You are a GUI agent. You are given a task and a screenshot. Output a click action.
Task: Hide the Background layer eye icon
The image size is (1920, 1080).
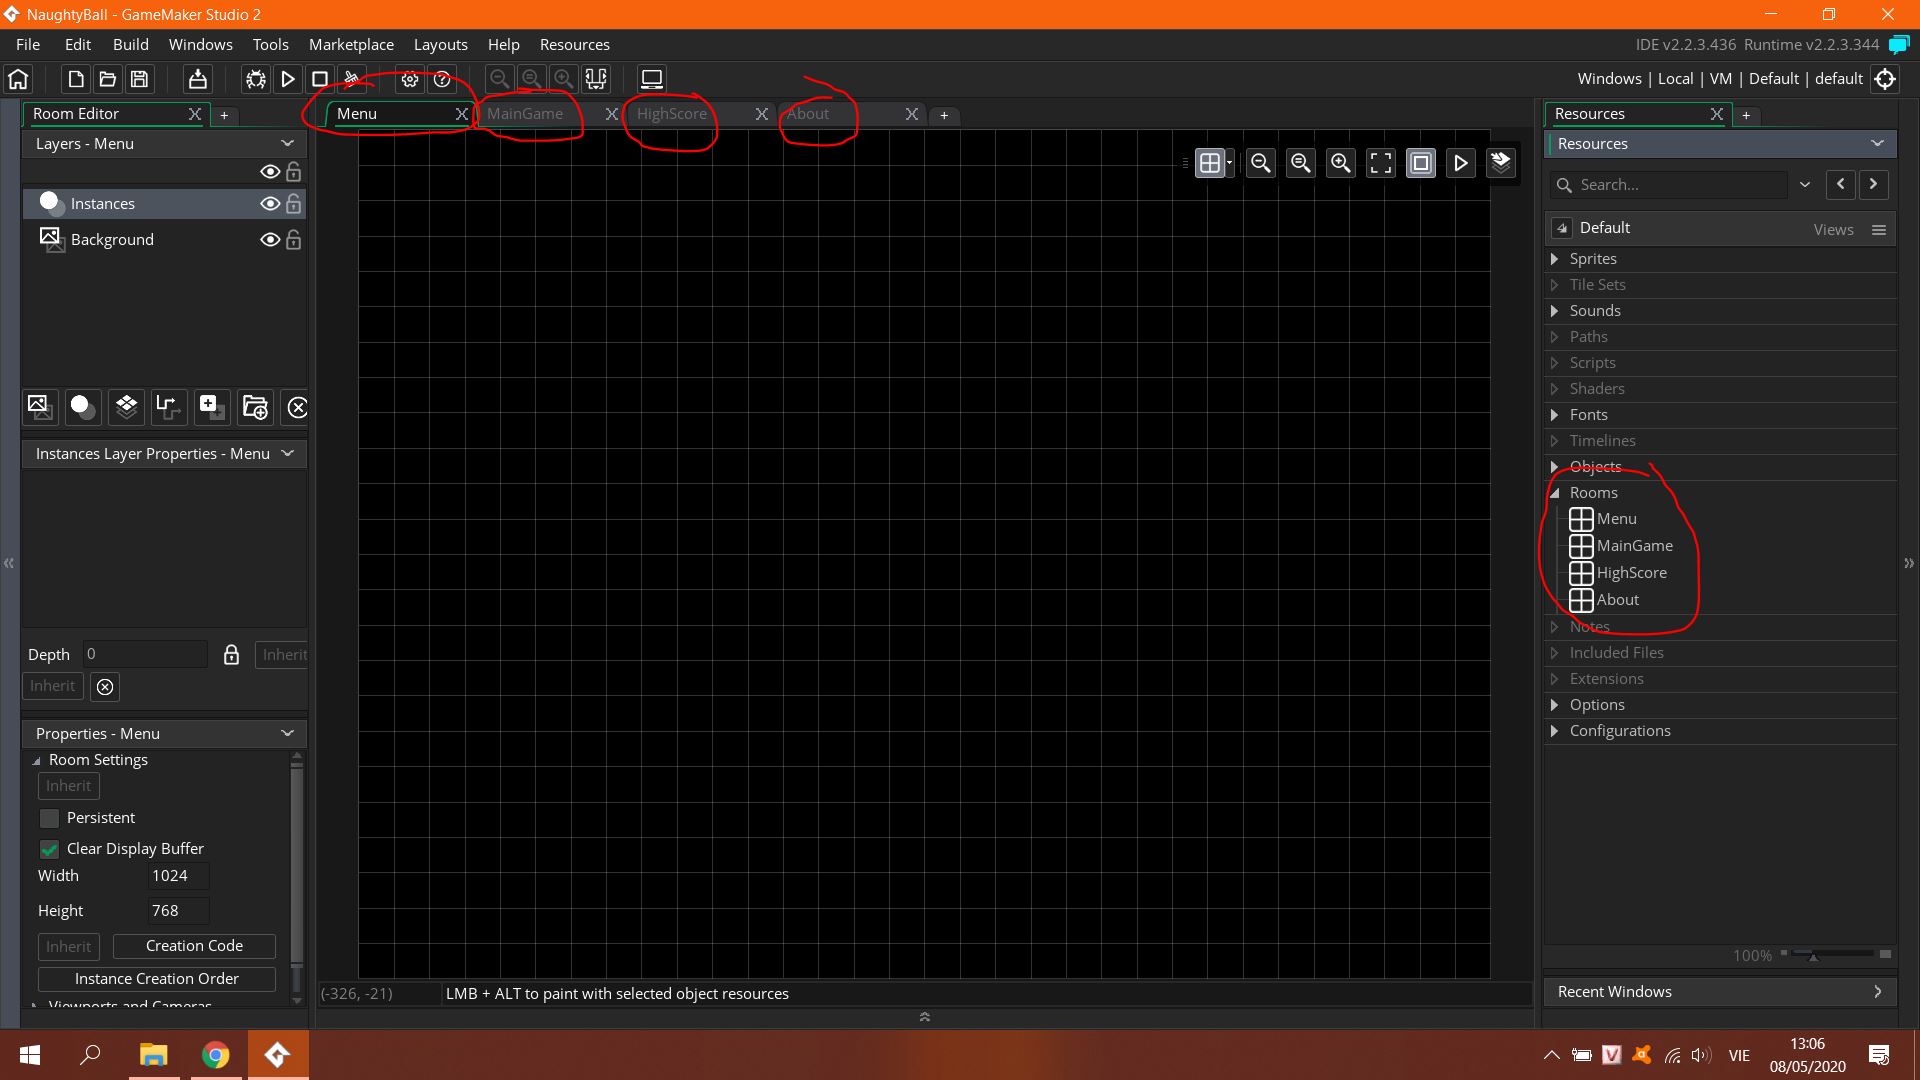pos(269,240)
